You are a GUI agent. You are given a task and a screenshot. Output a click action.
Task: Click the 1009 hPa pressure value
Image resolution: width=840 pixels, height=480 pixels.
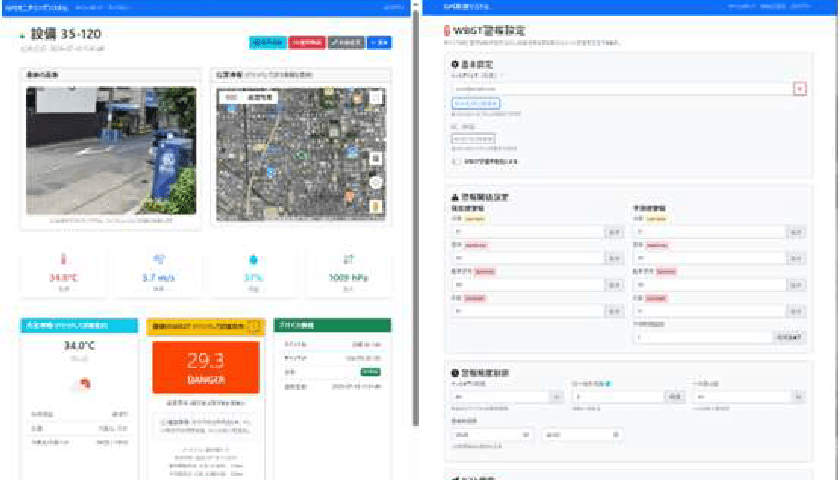pos(348,278)
